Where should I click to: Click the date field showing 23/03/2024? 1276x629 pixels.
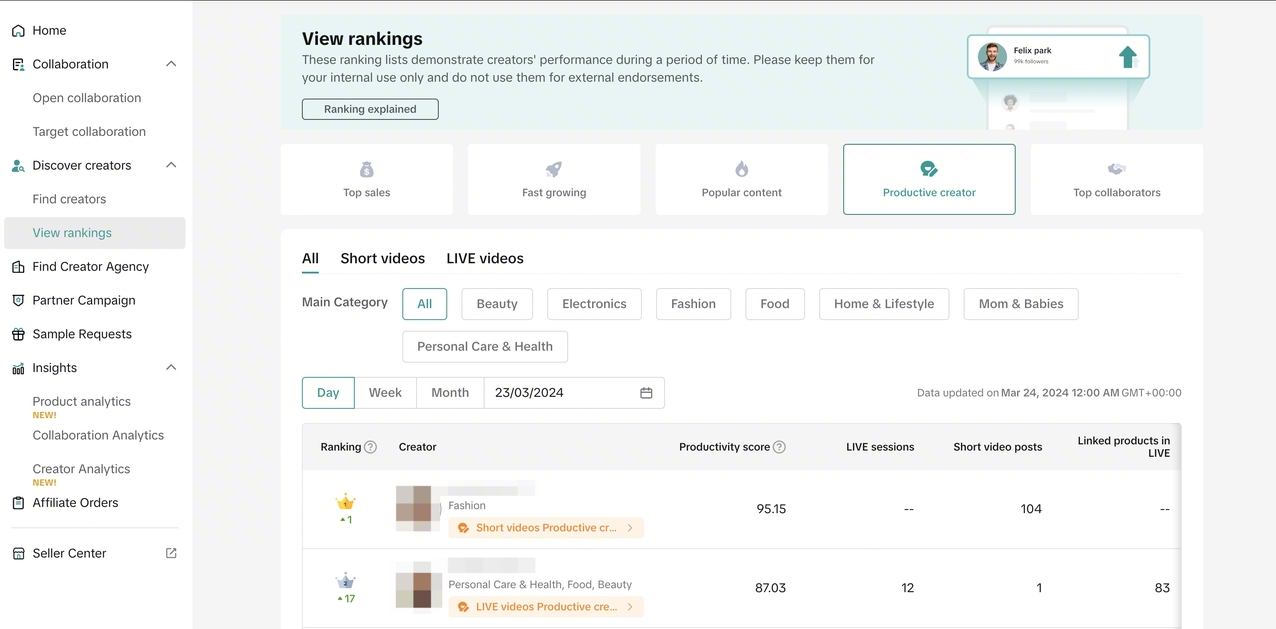(x=560, y=393)
